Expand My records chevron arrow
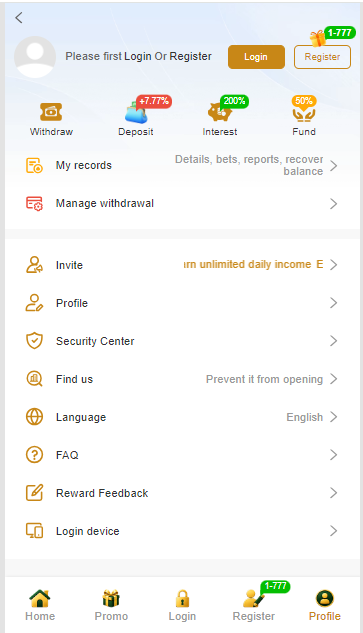Viewport: 363px width, 633px height. tap(334, 166)
